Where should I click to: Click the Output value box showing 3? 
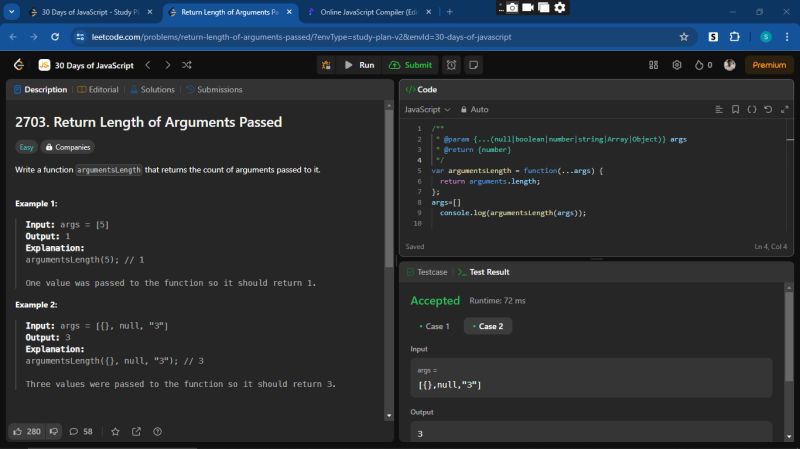click(x=591, y=432)
